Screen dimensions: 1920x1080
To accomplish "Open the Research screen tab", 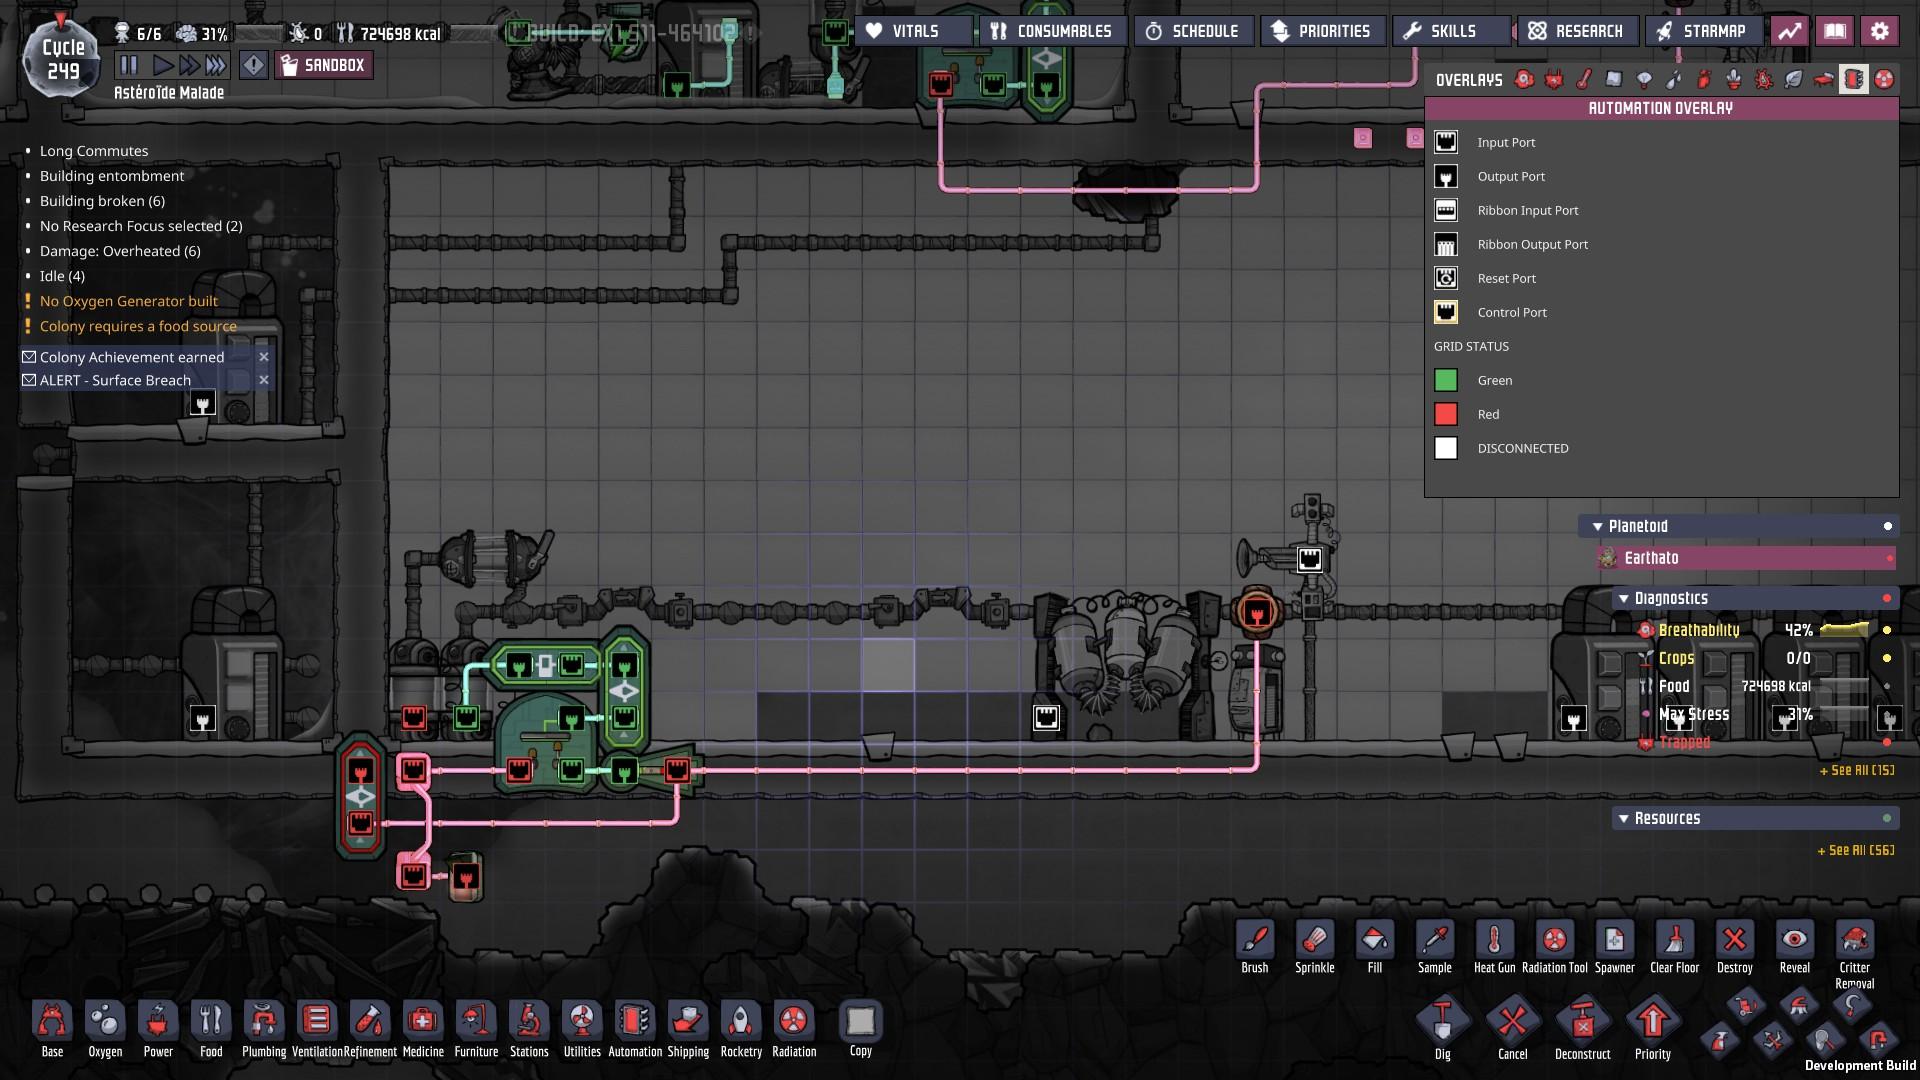I will coord(1577,32).
